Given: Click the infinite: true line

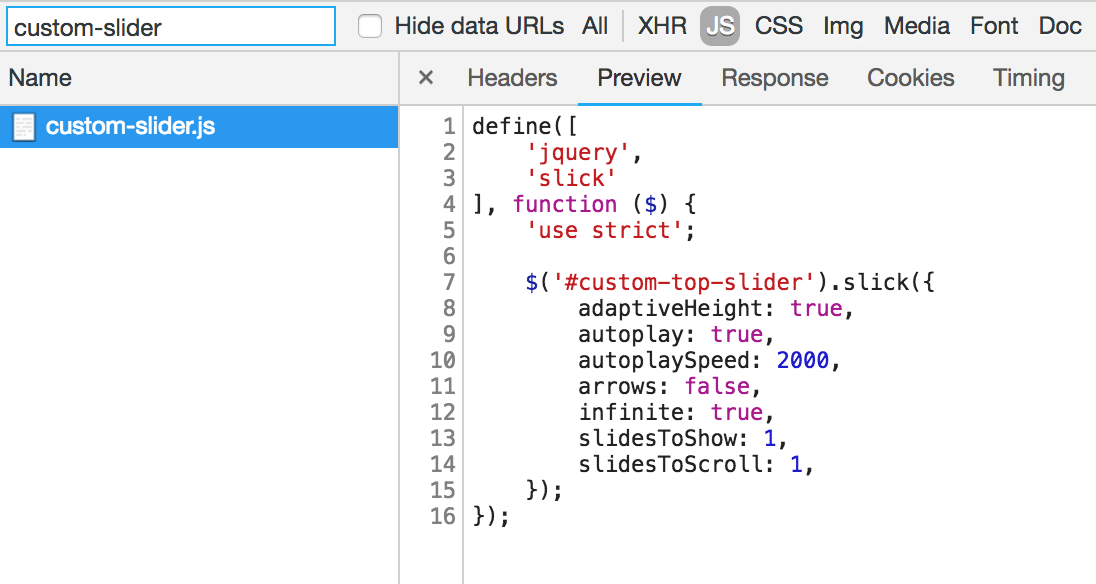Looking at the screenshot, I should [x=676, y=411].
